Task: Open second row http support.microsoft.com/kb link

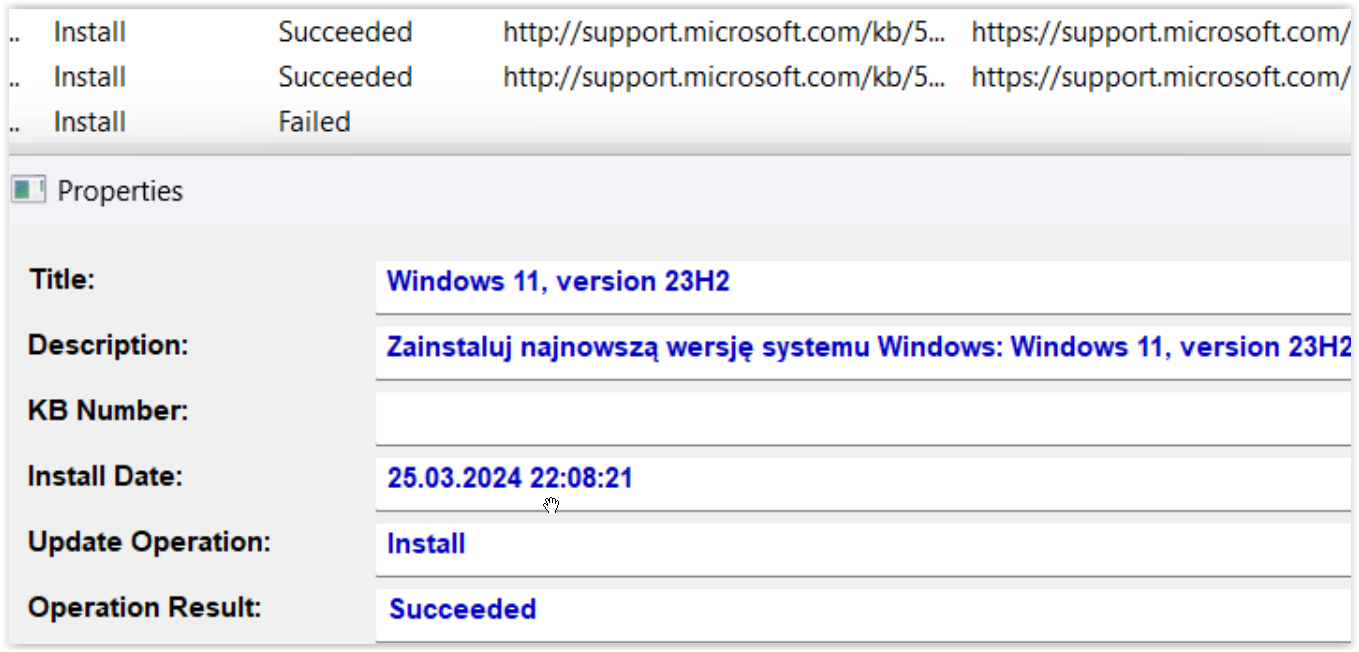Action: click(724, 77)
